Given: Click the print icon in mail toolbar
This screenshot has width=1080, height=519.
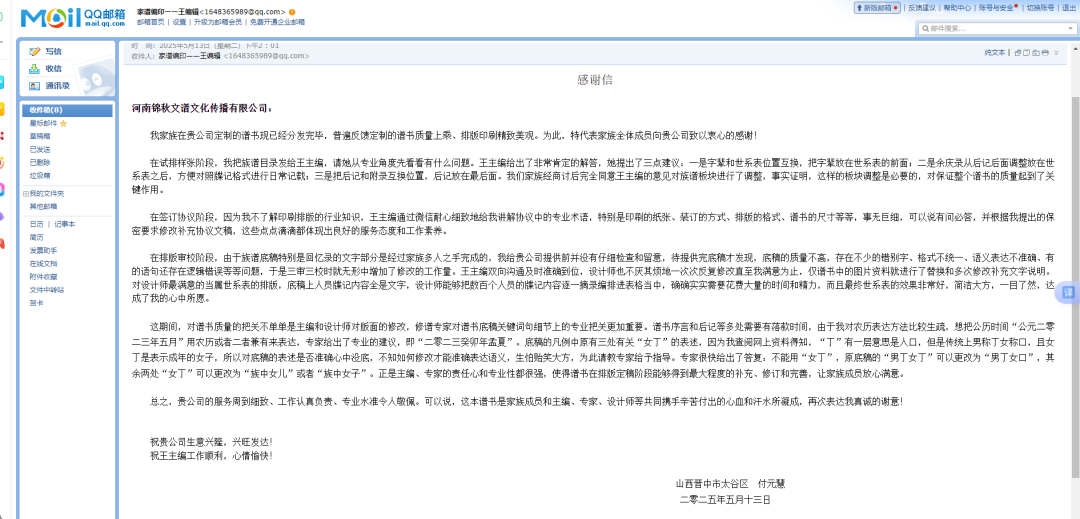Looking at the screenshot, I should (1044, 52).
